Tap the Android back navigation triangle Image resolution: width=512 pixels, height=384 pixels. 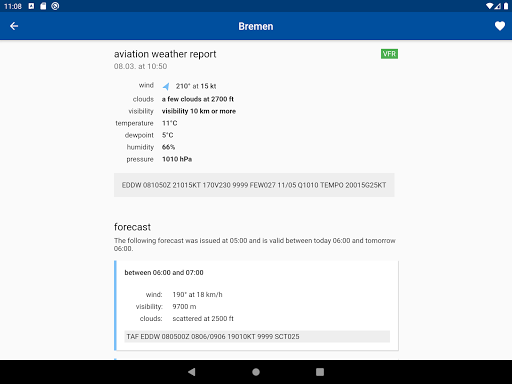coord(192,372)
